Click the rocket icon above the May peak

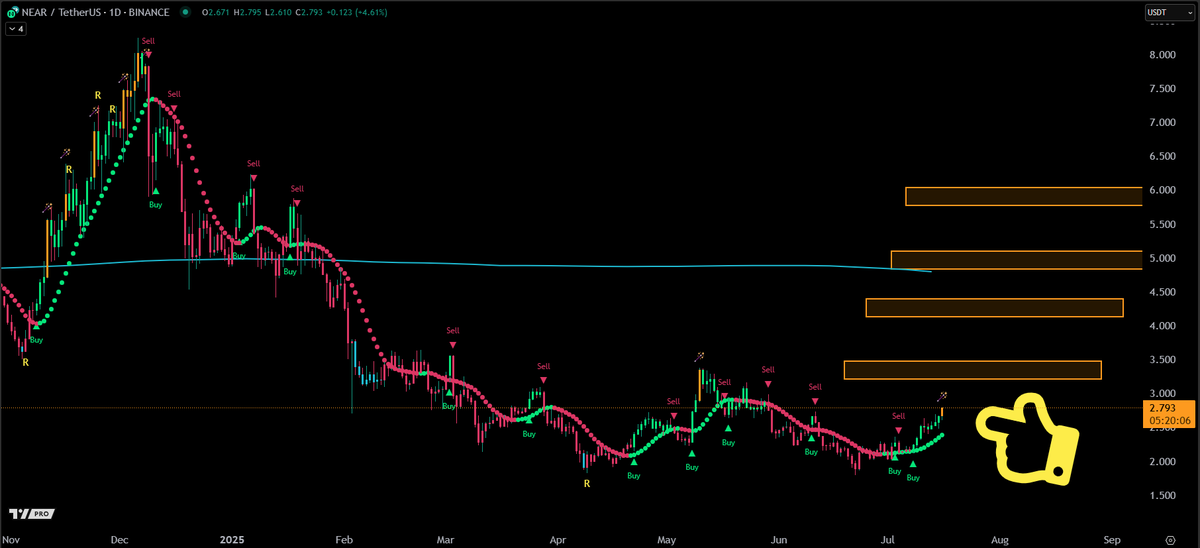tap(700, 356)
